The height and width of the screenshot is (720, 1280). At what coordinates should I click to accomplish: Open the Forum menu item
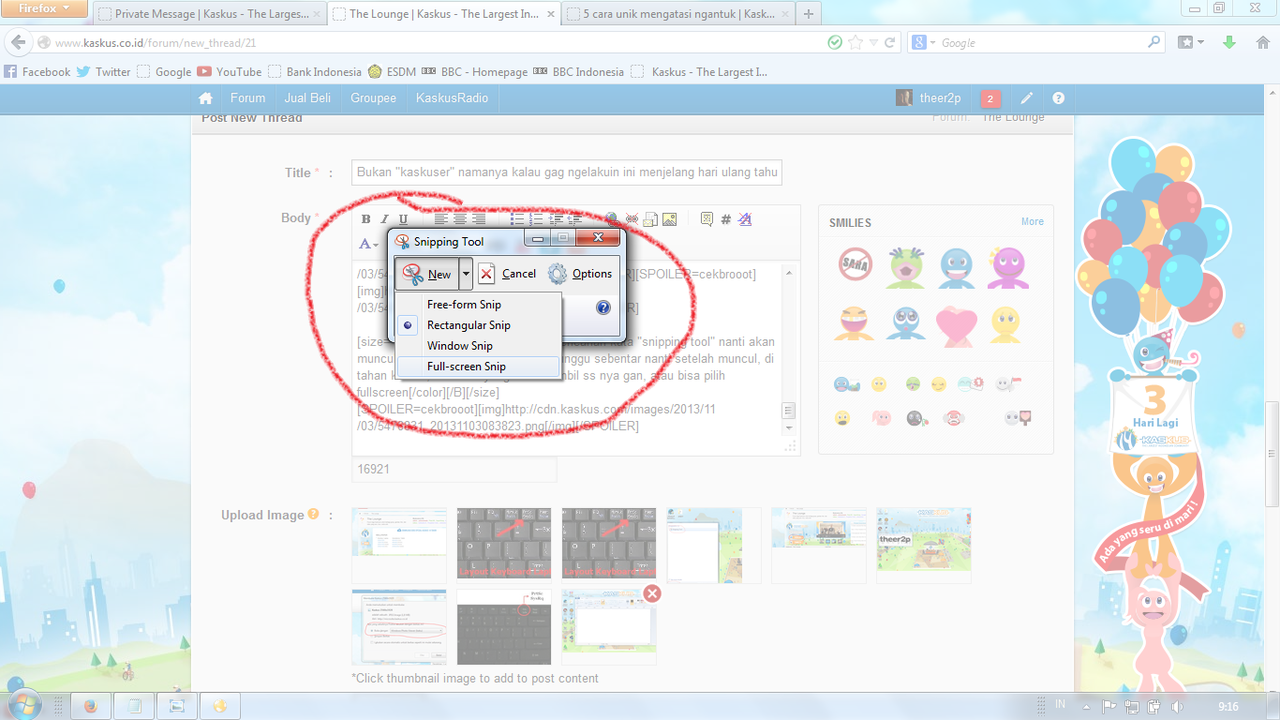tap(248, 98)
